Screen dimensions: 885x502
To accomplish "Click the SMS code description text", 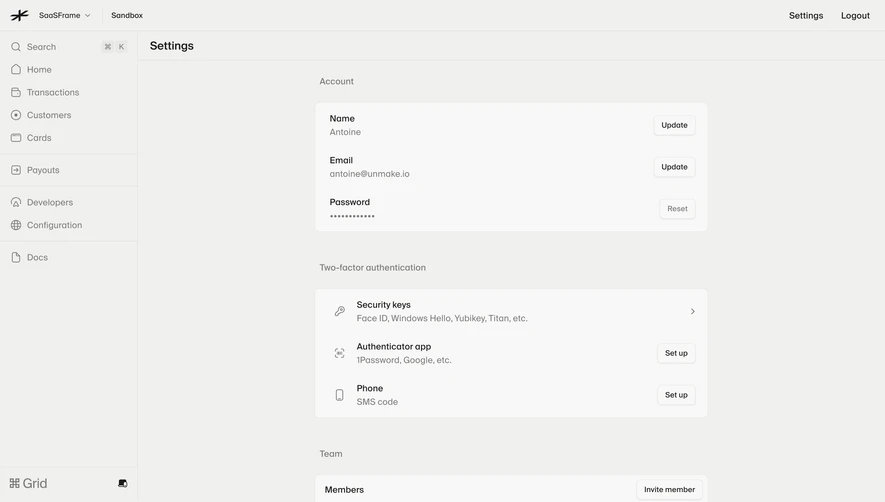I will click(377, 402).
